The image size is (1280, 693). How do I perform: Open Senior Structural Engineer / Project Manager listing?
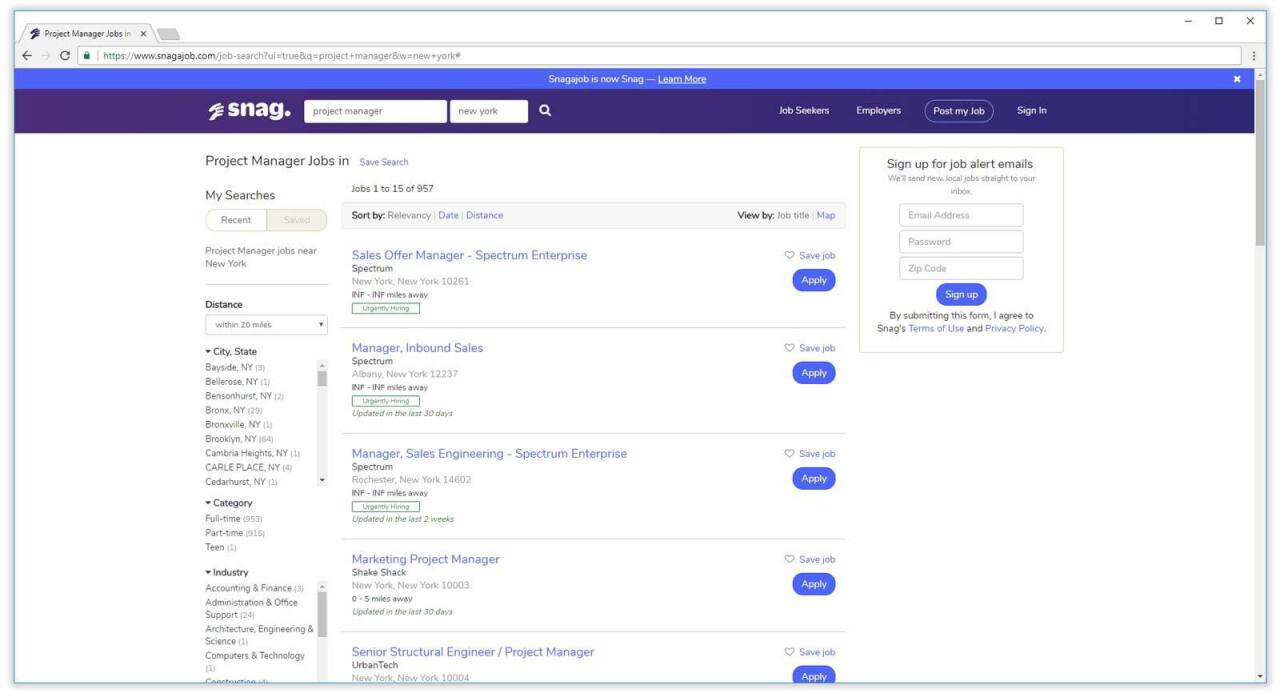click(473, 652)
